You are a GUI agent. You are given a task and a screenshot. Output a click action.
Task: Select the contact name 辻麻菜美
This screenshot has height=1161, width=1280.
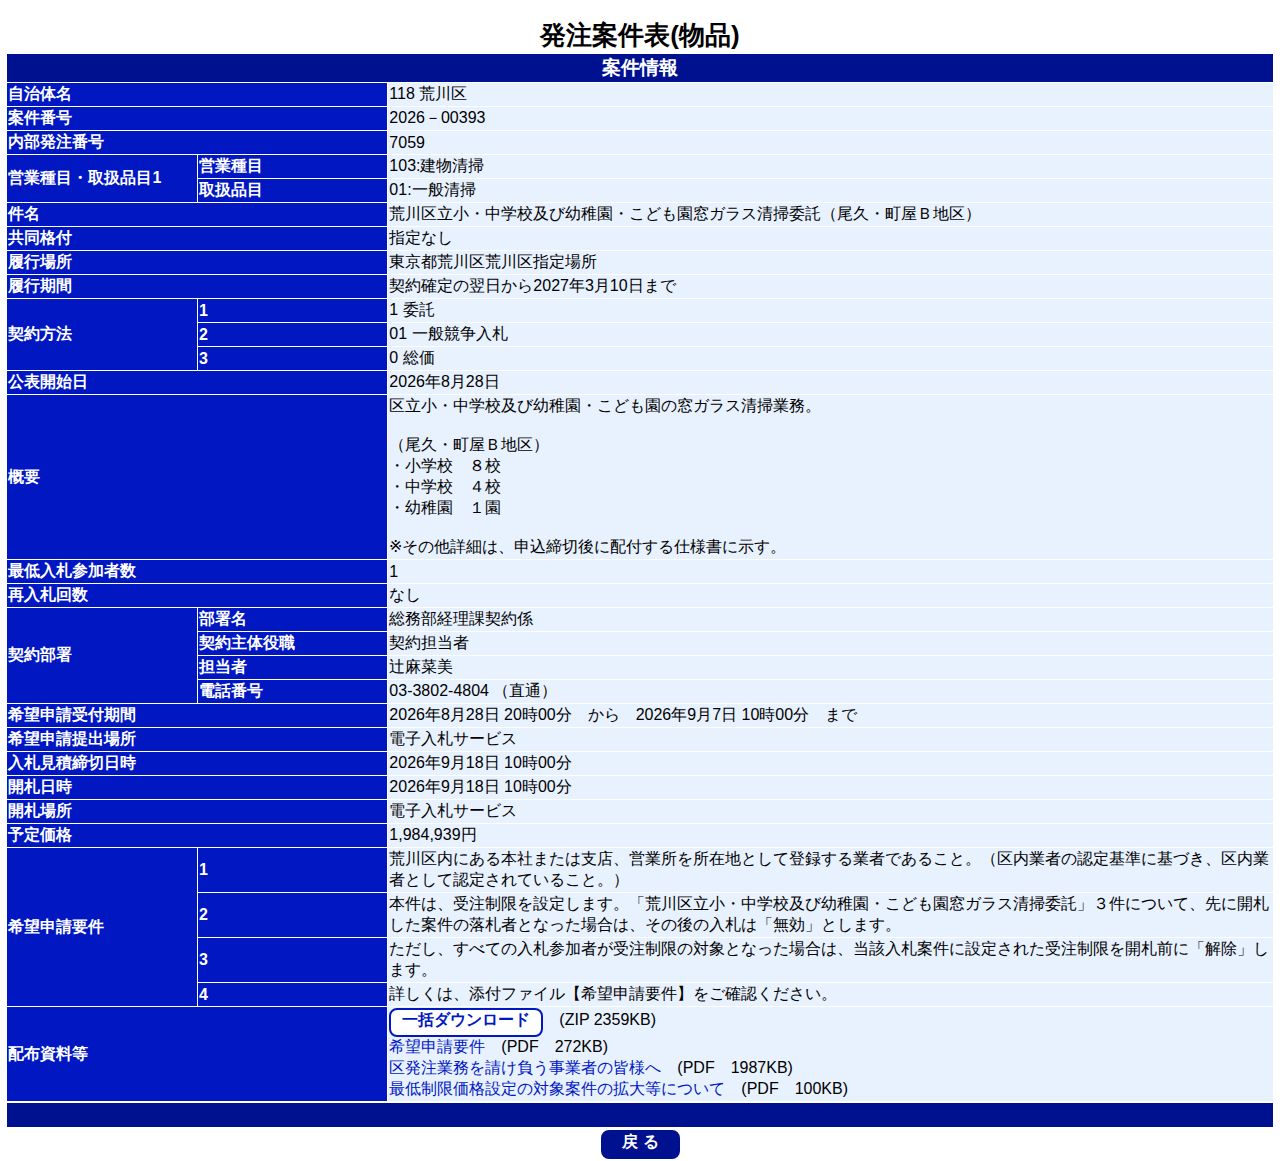click(x=421, y=667)
